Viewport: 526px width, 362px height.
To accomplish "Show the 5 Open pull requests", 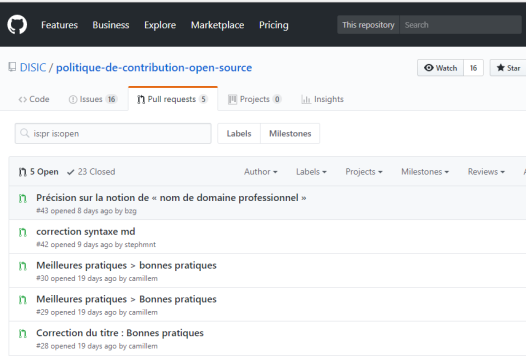I will point(39,172).
